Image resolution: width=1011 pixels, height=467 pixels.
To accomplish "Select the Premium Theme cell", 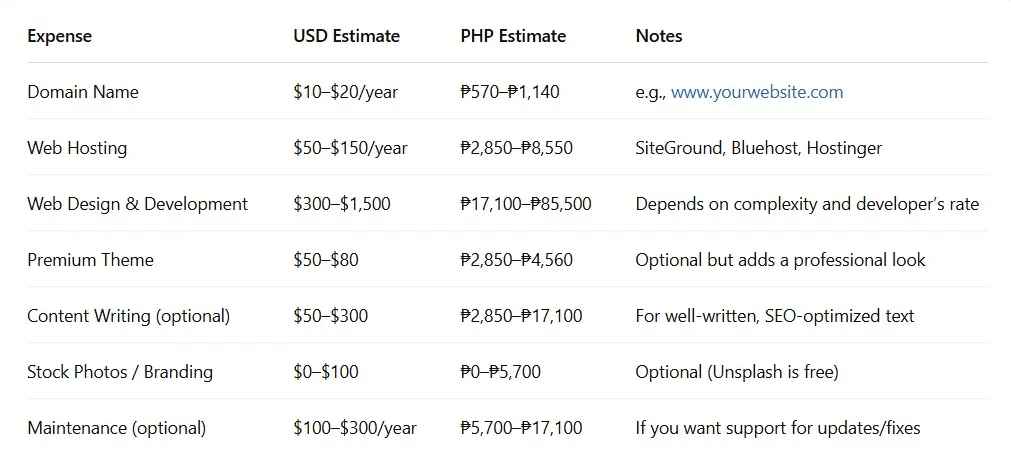I will (90, 260).
